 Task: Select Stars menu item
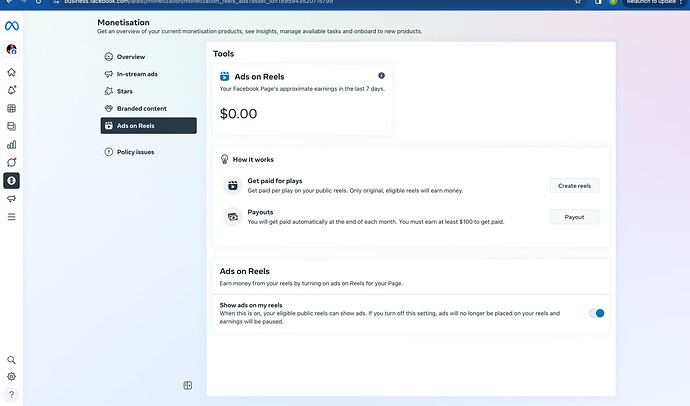coord(149,91)
